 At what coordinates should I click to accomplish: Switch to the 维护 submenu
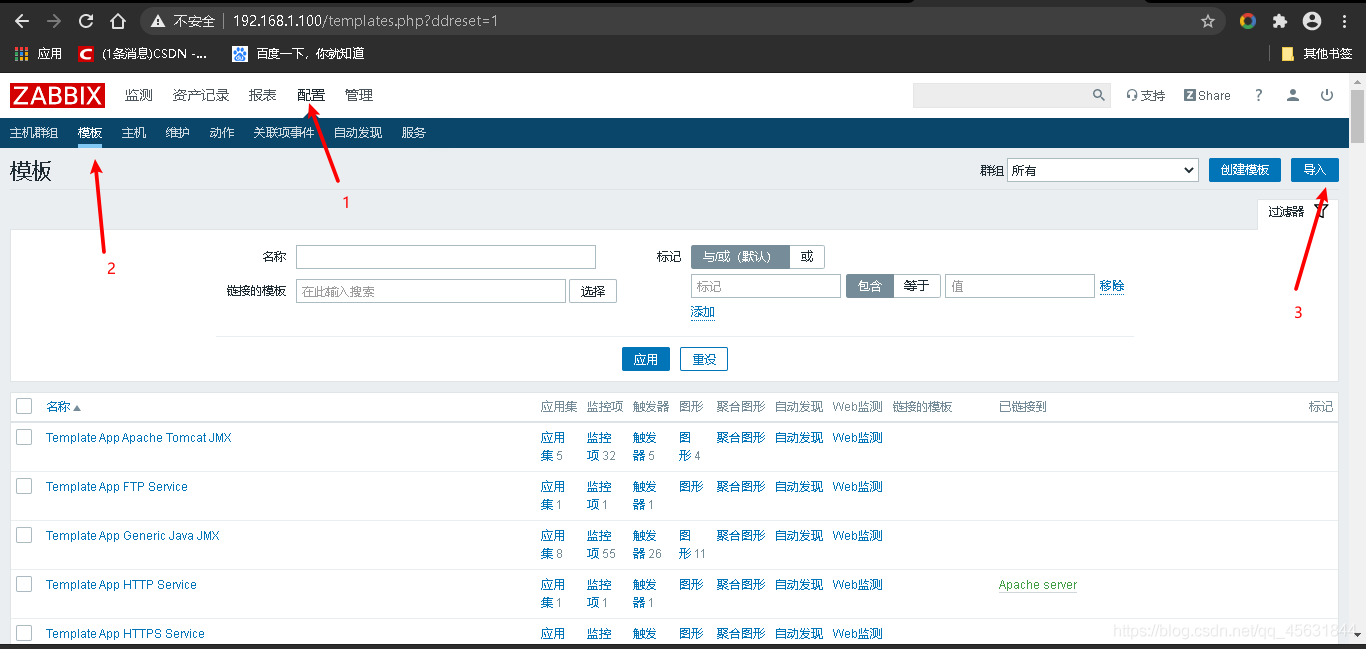pos(178,132)
